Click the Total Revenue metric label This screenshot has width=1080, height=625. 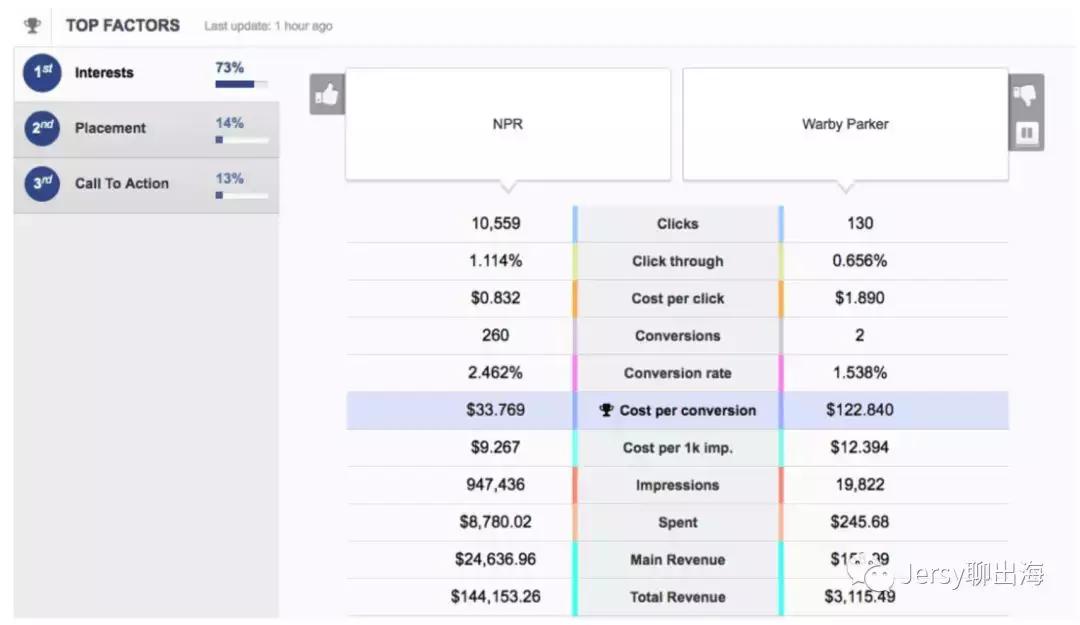tap(678, 597)
